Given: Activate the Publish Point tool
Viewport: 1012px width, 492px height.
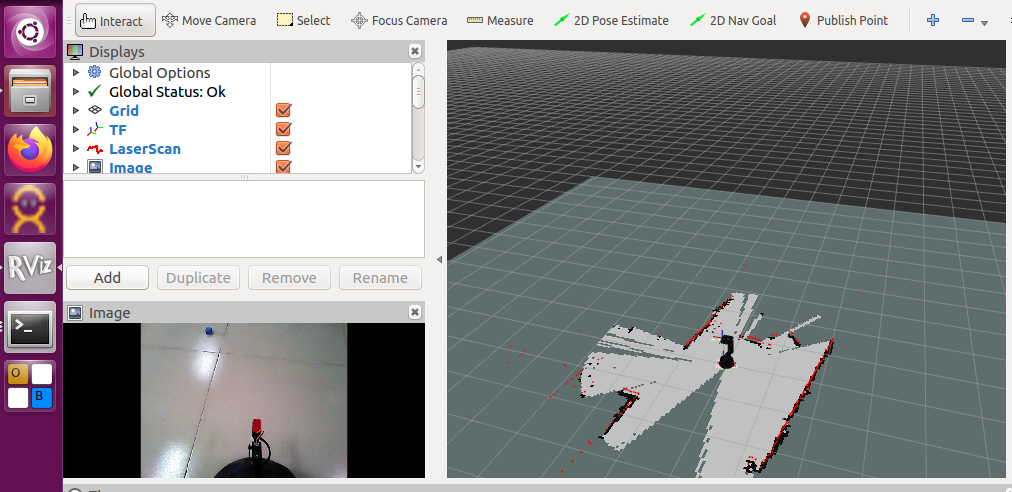Looking at the screenshot, I should pos(843,20).
